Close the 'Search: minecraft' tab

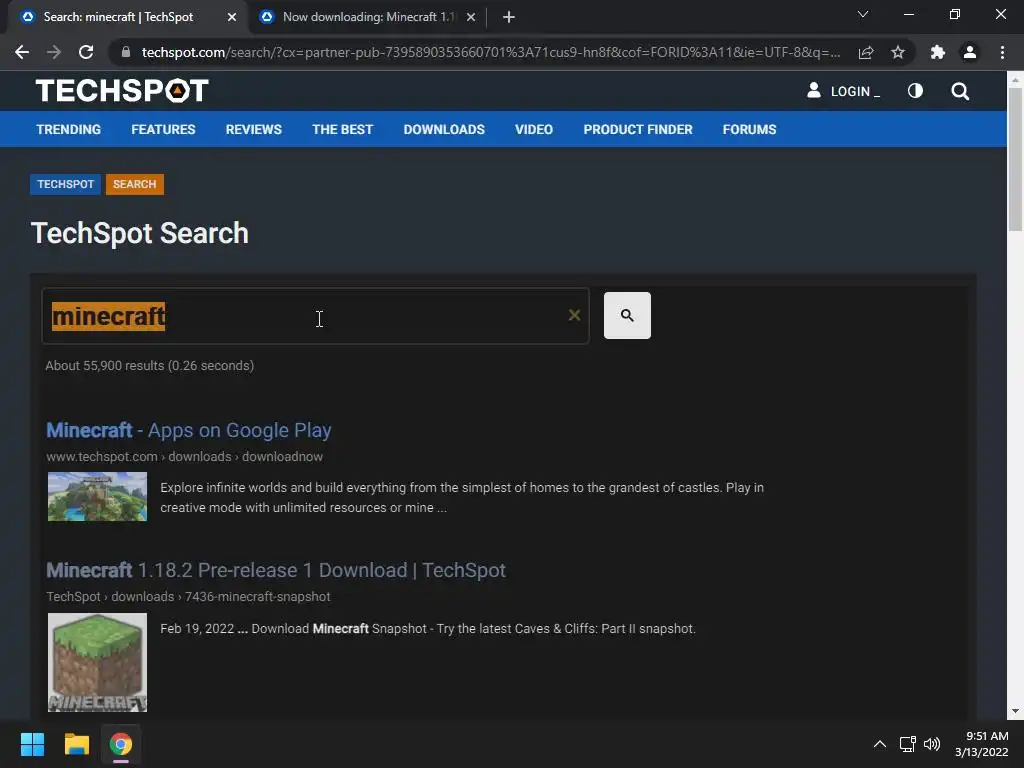pos(232,18)
